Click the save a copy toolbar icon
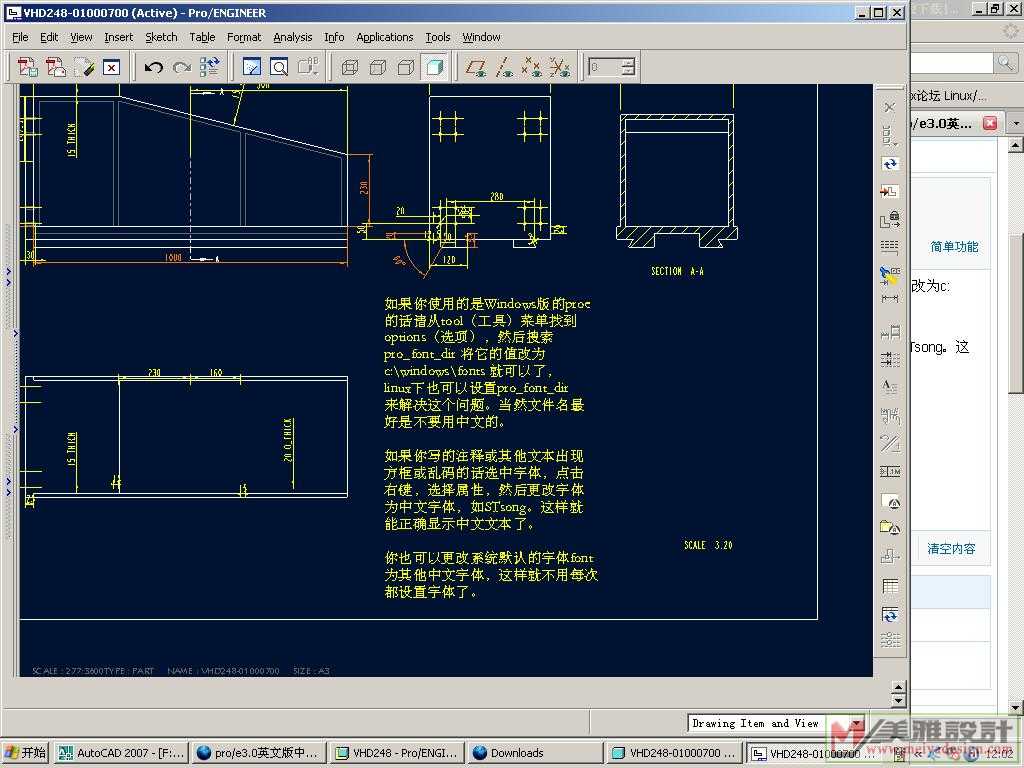The width and height of the screenshot is (1024, 768). coord(56,67)
